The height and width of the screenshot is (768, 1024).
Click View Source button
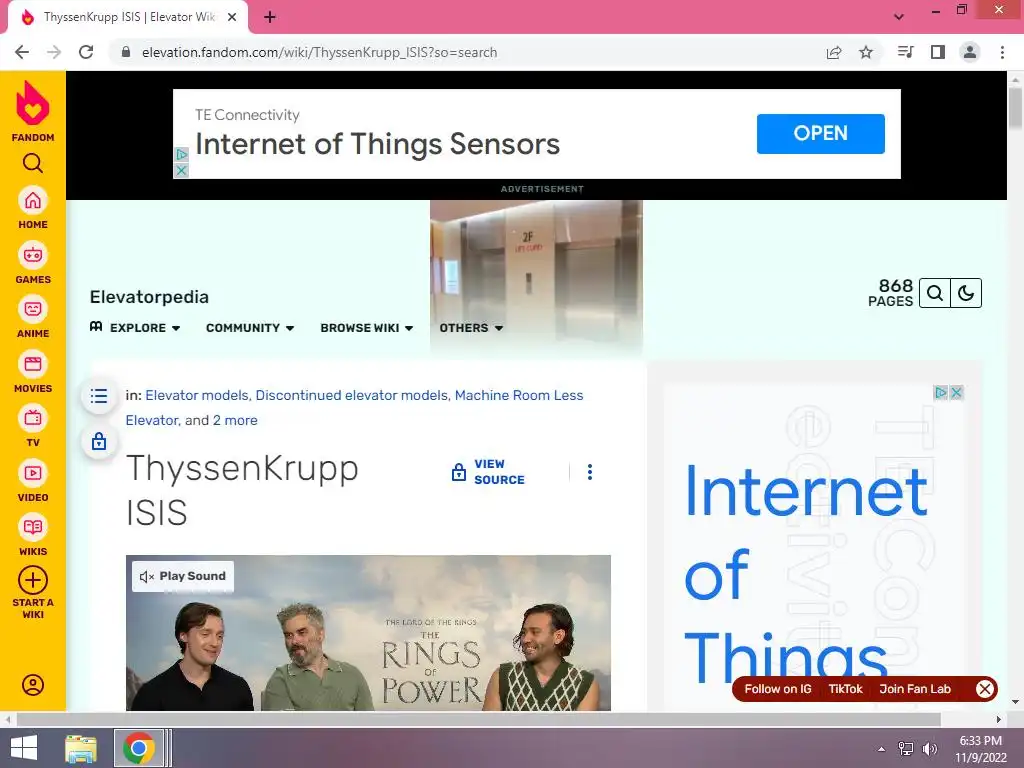488,472
